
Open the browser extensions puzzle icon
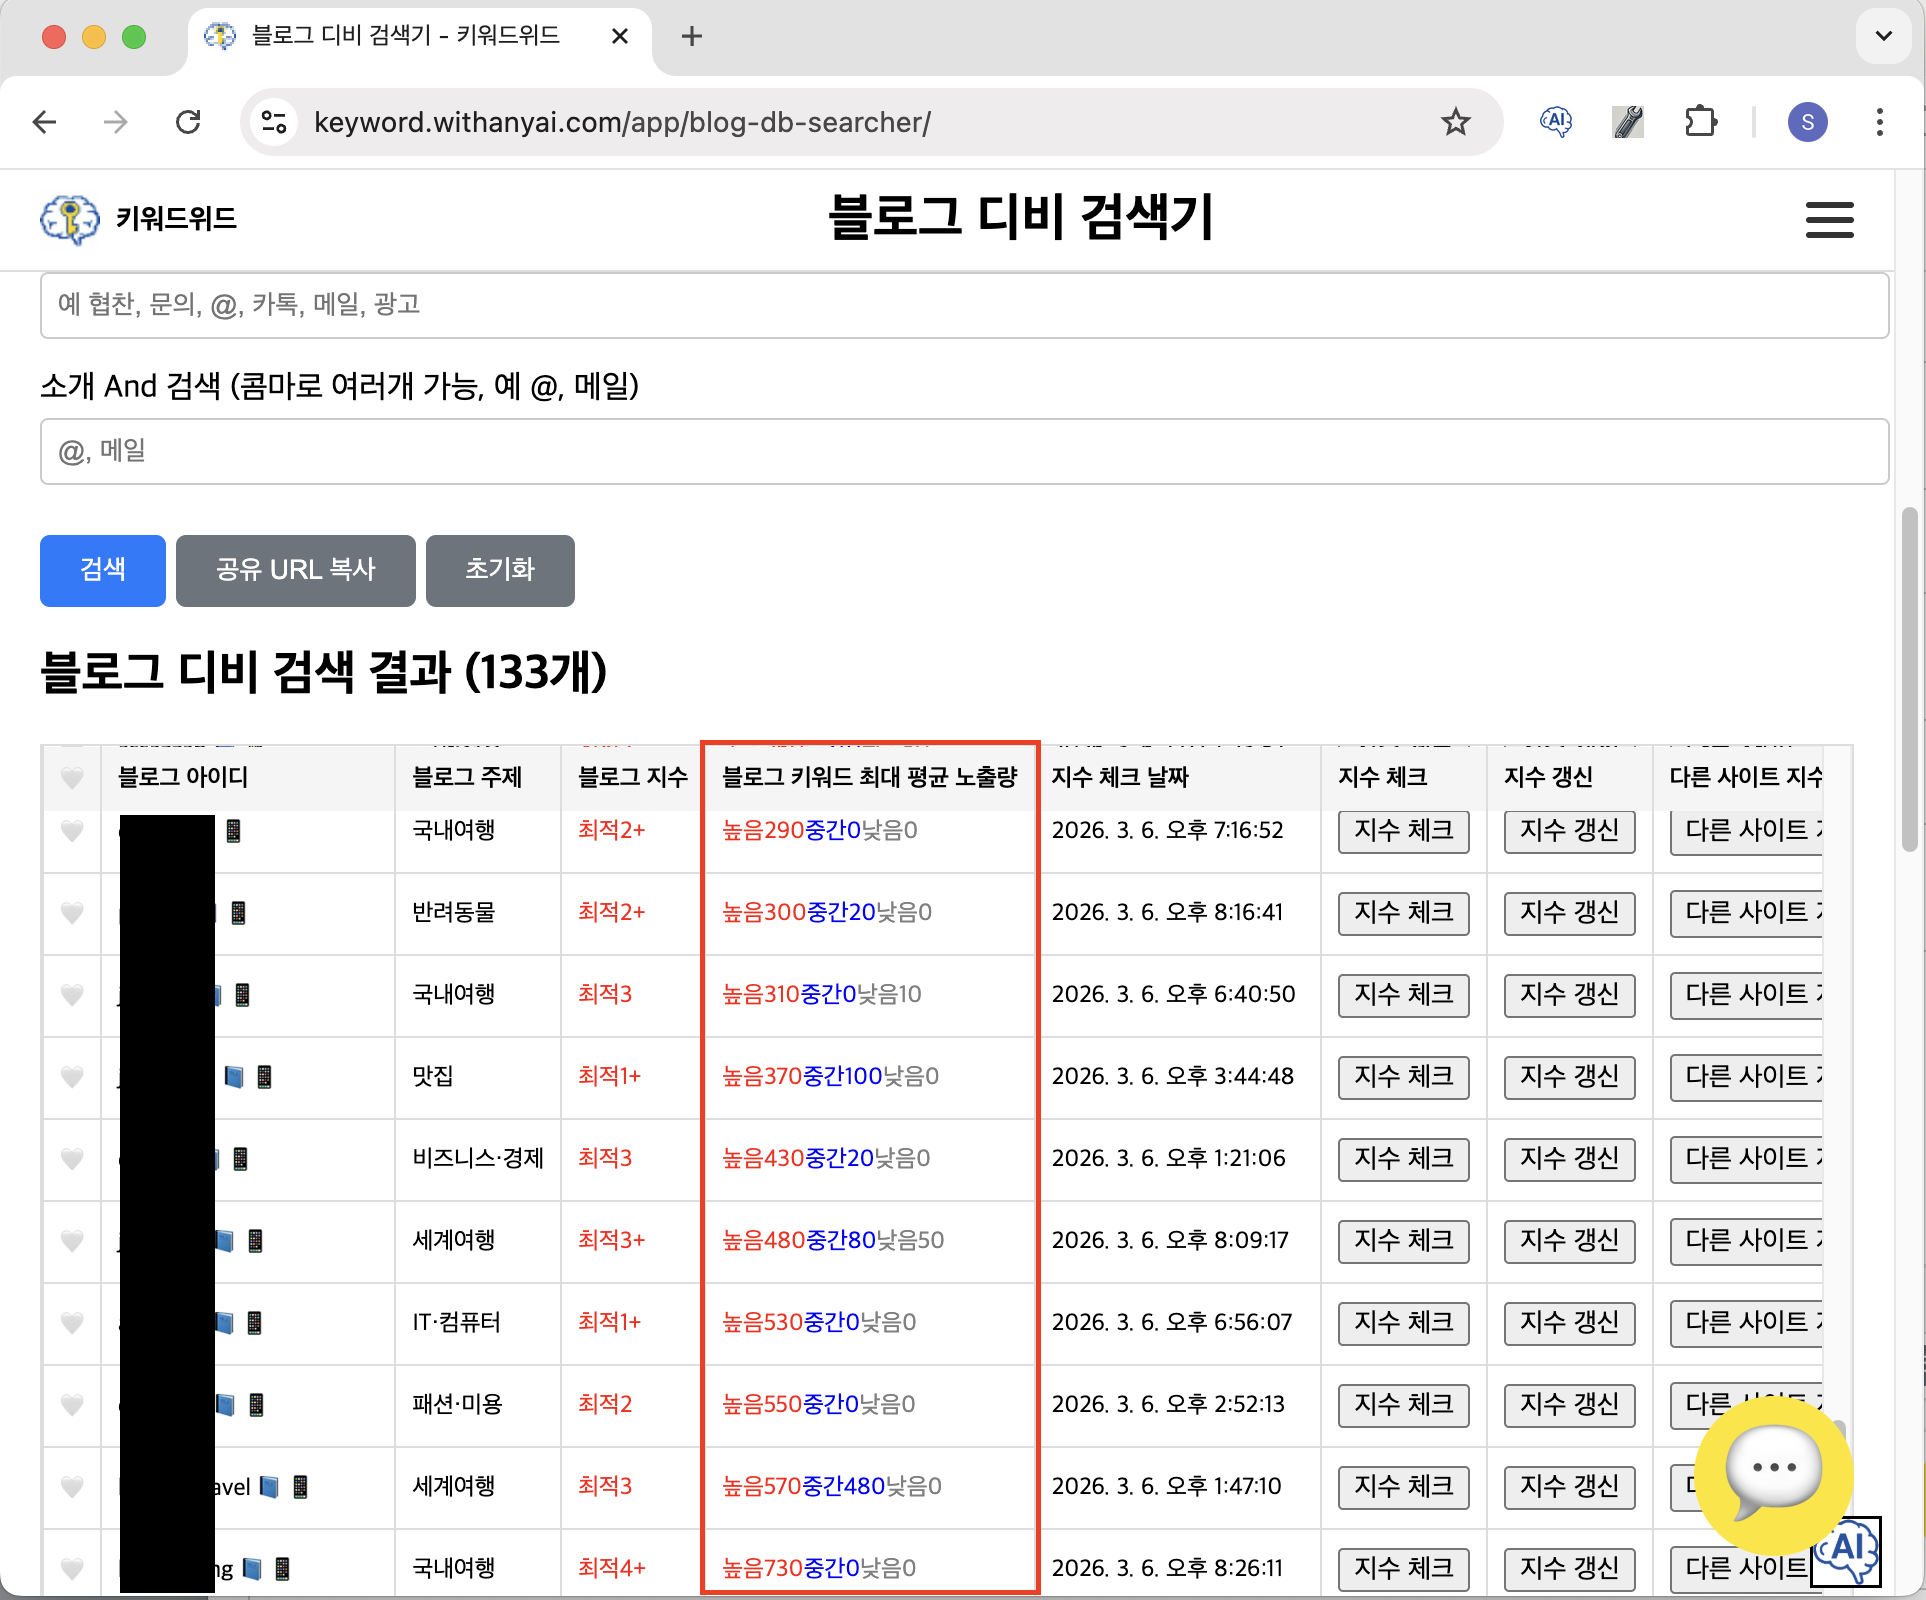(x=1700, y=122)
